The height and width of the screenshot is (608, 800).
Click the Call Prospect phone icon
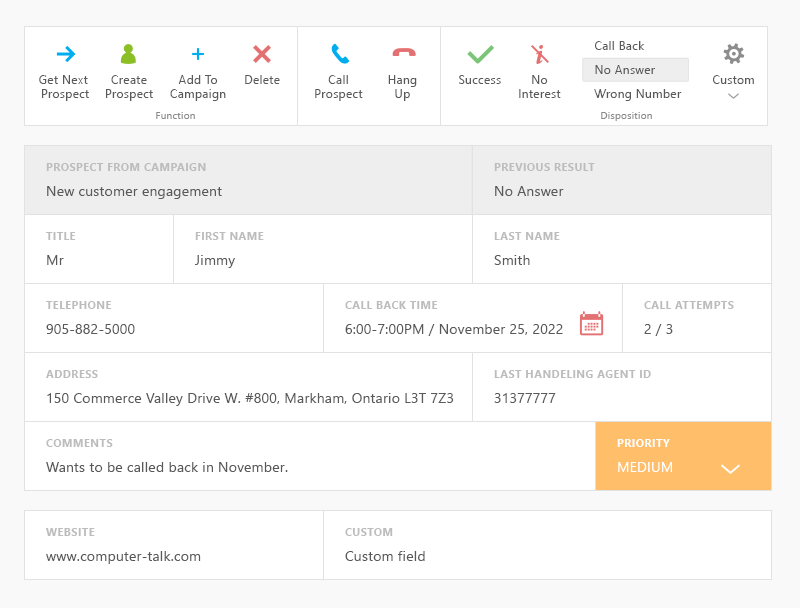click(339, 54)
